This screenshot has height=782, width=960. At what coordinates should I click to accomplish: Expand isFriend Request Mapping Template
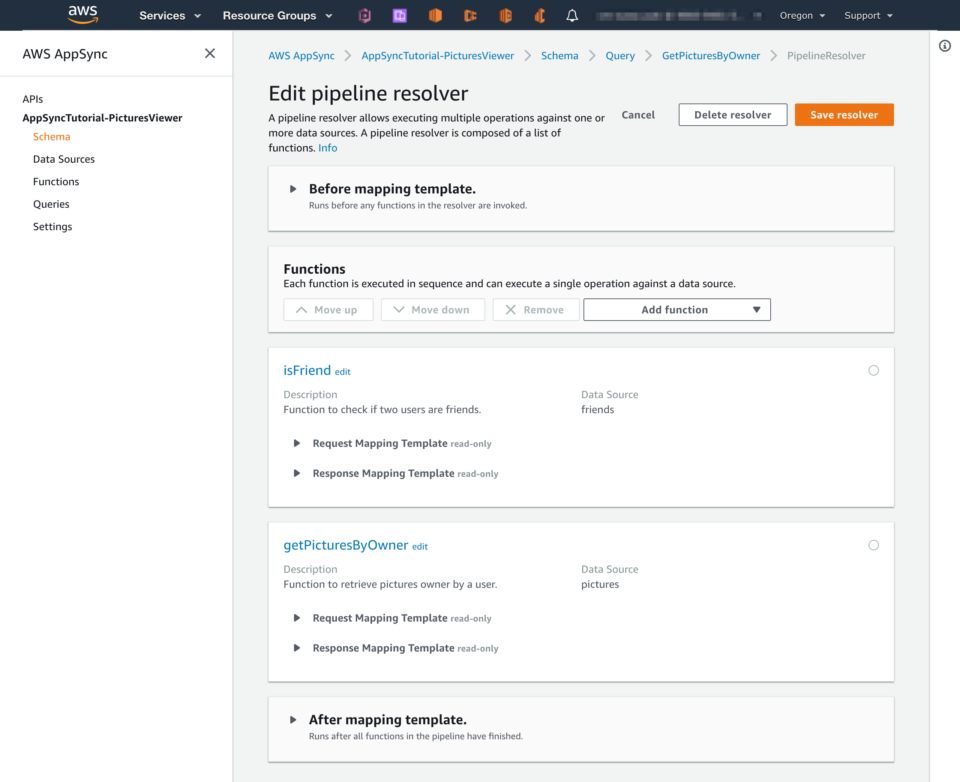(297, 443)
